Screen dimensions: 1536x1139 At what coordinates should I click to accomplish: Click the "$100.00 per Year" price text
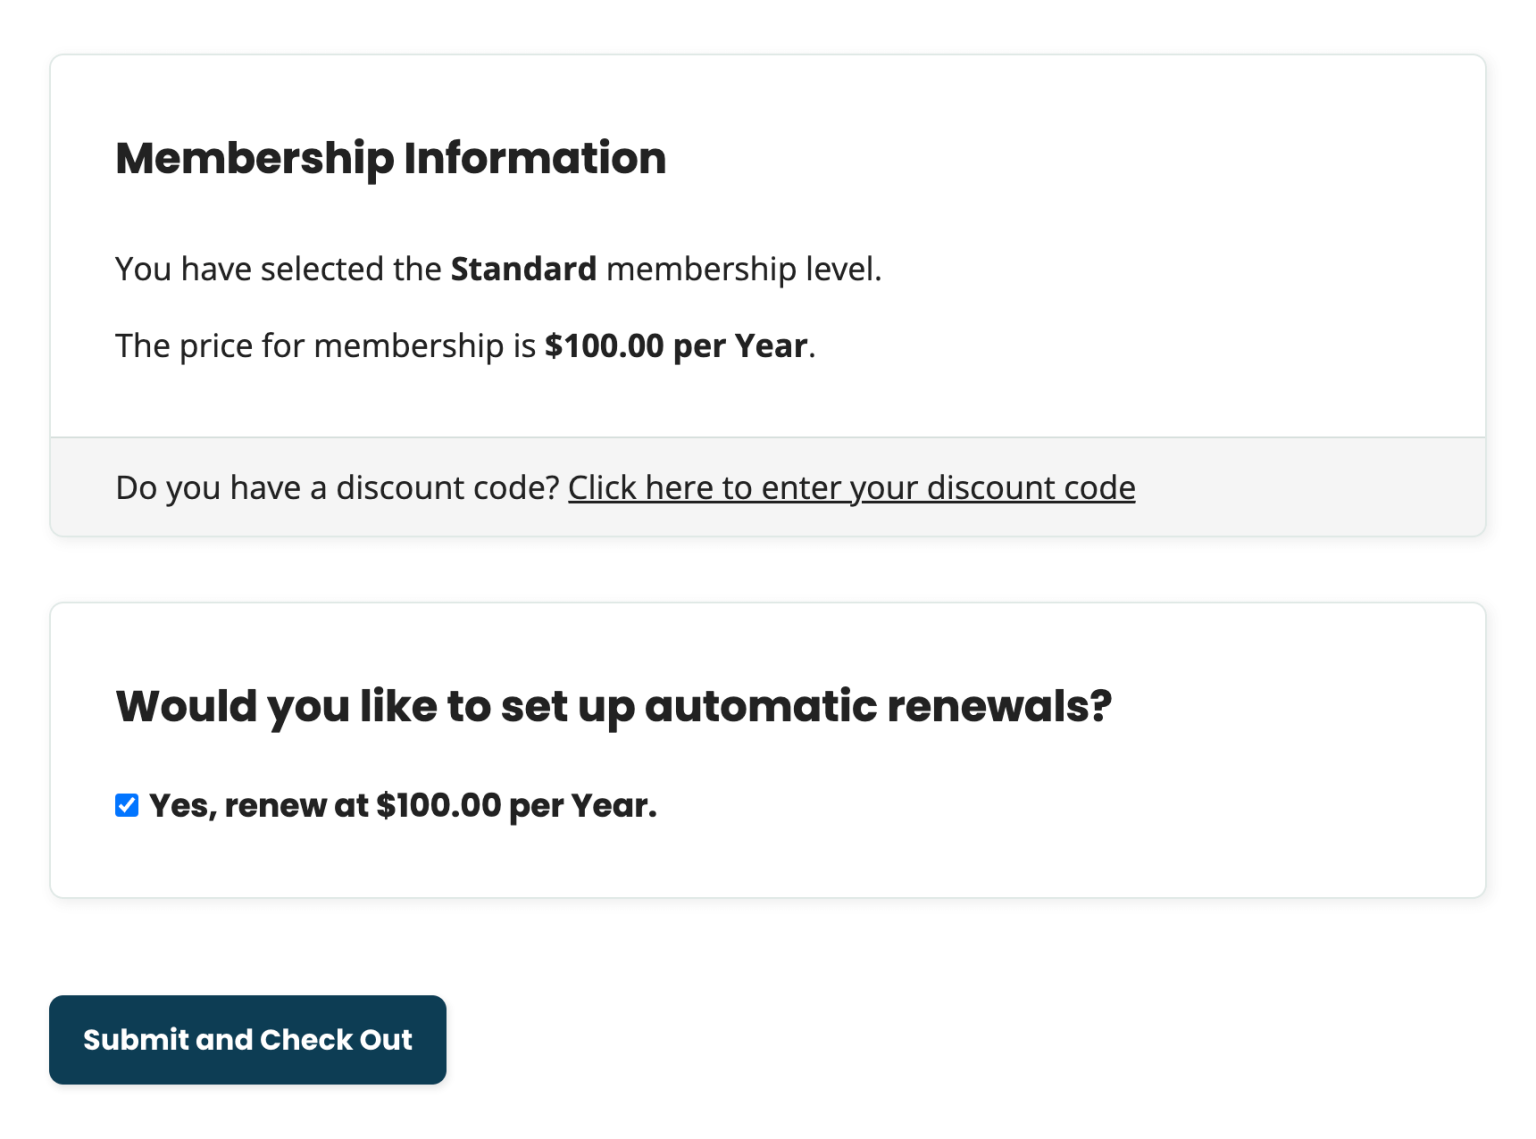point(675,345)
